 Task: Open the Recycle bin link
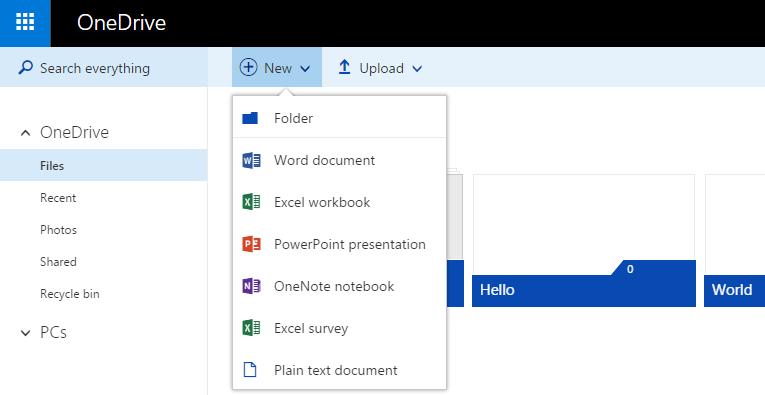point(70,294)
